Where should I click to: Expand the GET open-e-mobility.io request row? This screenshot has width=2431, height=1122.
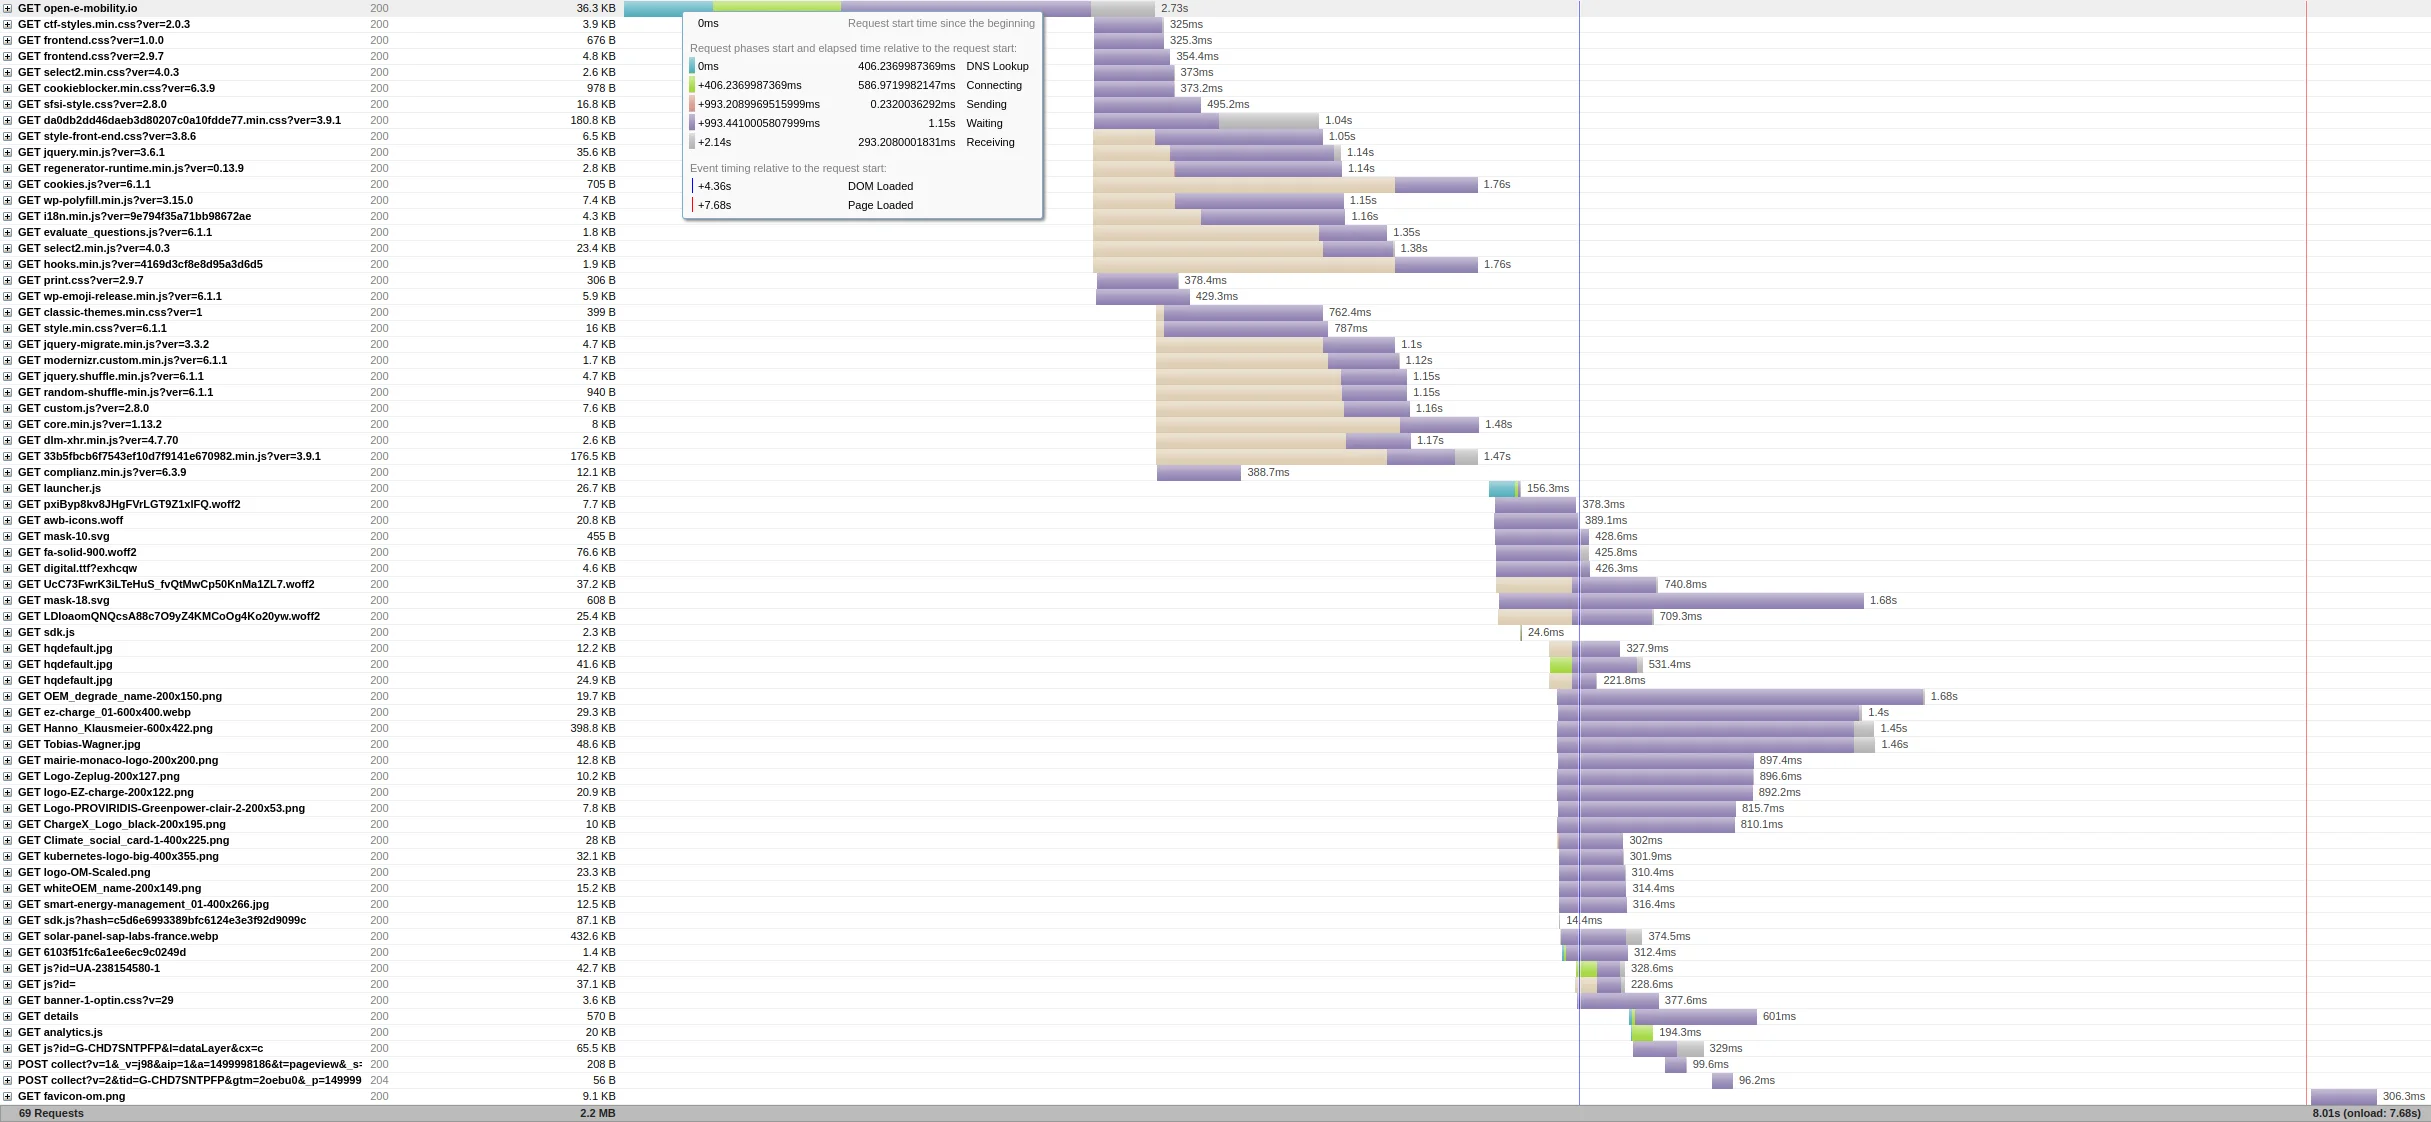coord(7,8)
